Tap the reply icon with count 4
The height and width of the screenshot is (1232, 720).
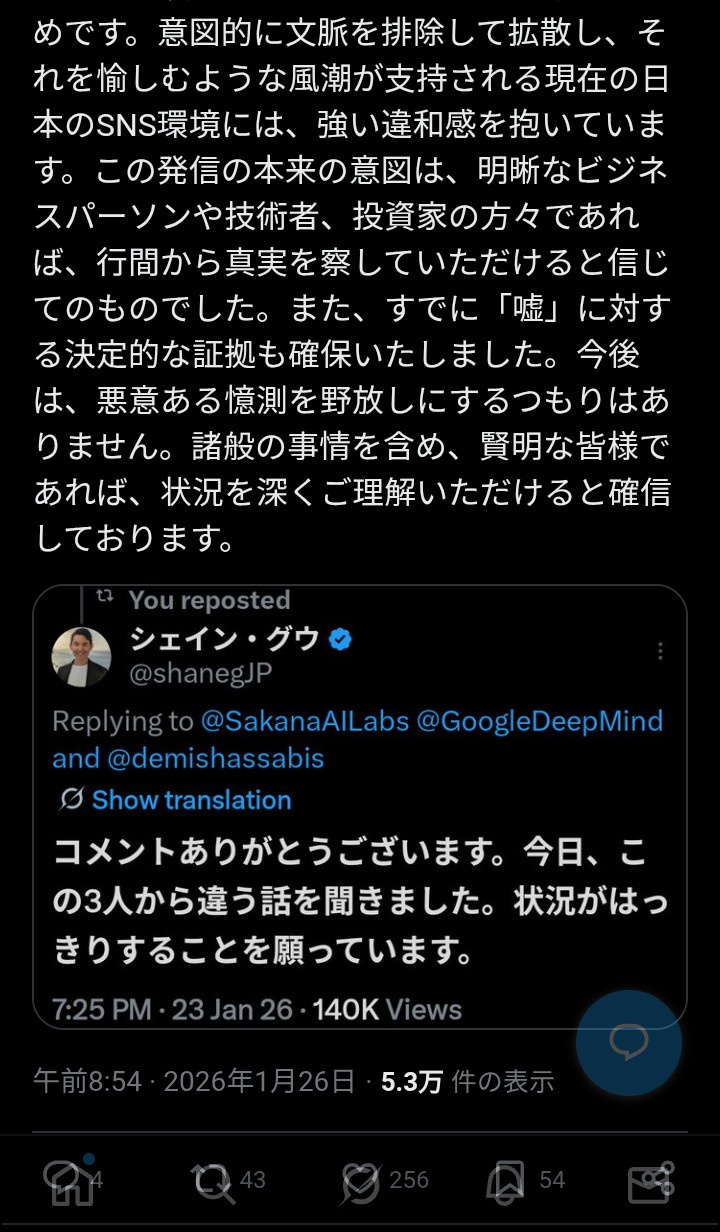click(66, 1181)
